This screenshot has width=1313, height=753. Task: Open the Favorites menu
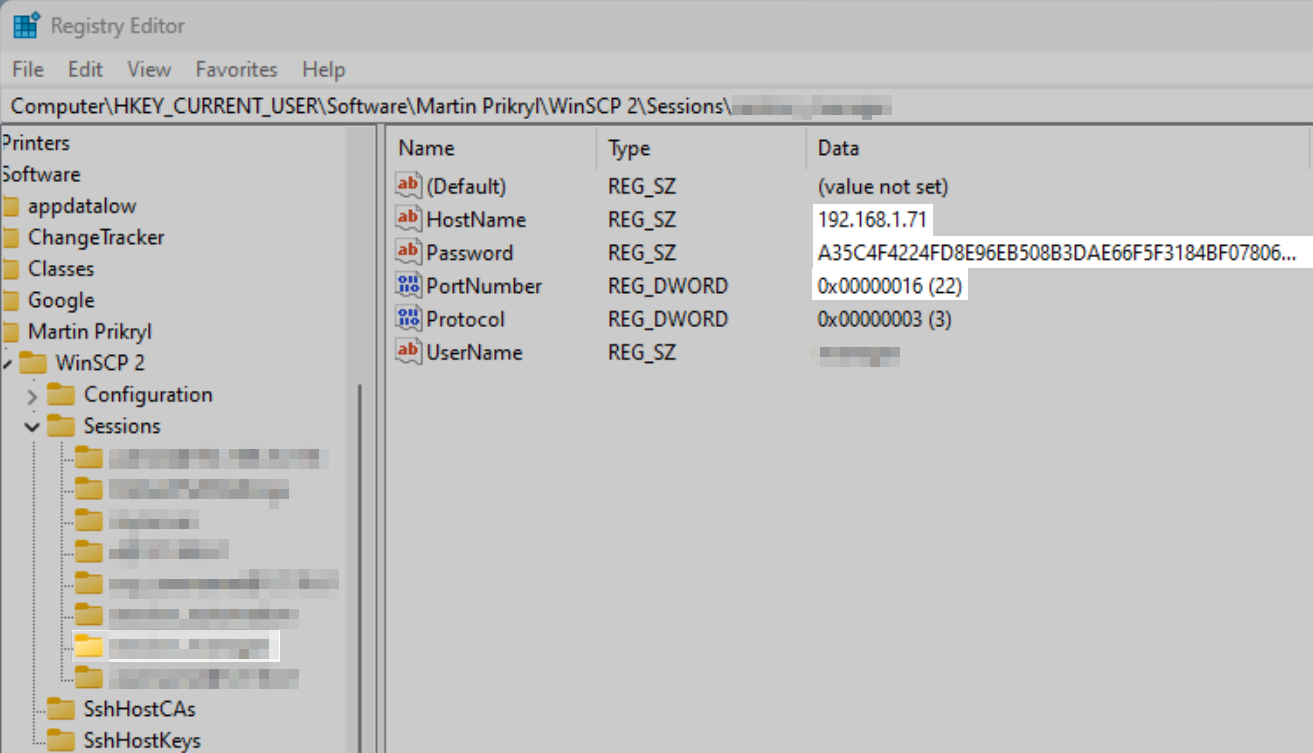click(x=236, y=69)
